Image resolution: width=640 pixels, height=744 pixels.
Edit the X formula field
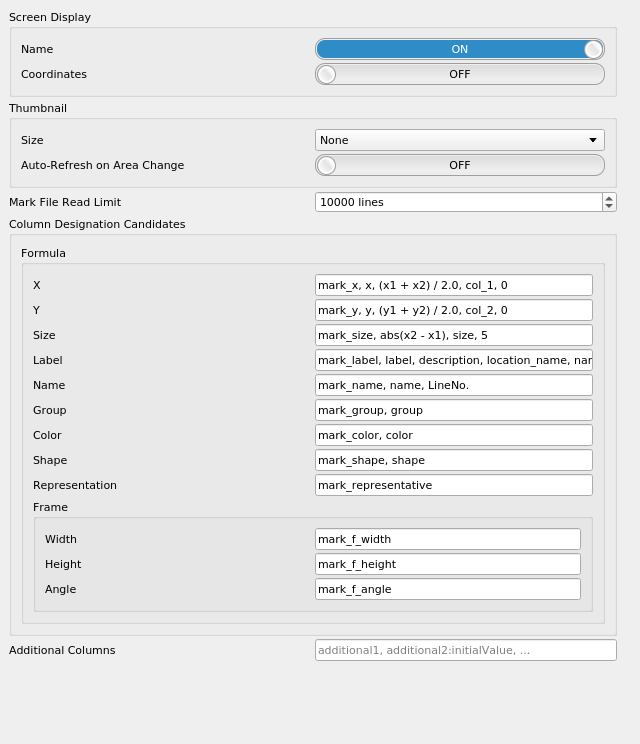pos(454,285)
